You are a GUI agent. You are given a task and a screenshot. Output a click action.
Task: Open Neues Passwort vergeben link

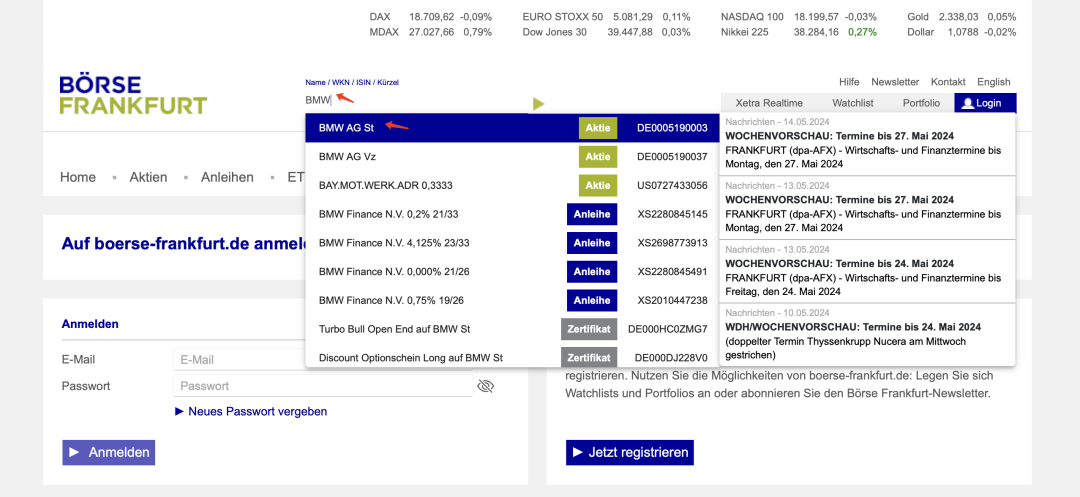tap(257, 411)
